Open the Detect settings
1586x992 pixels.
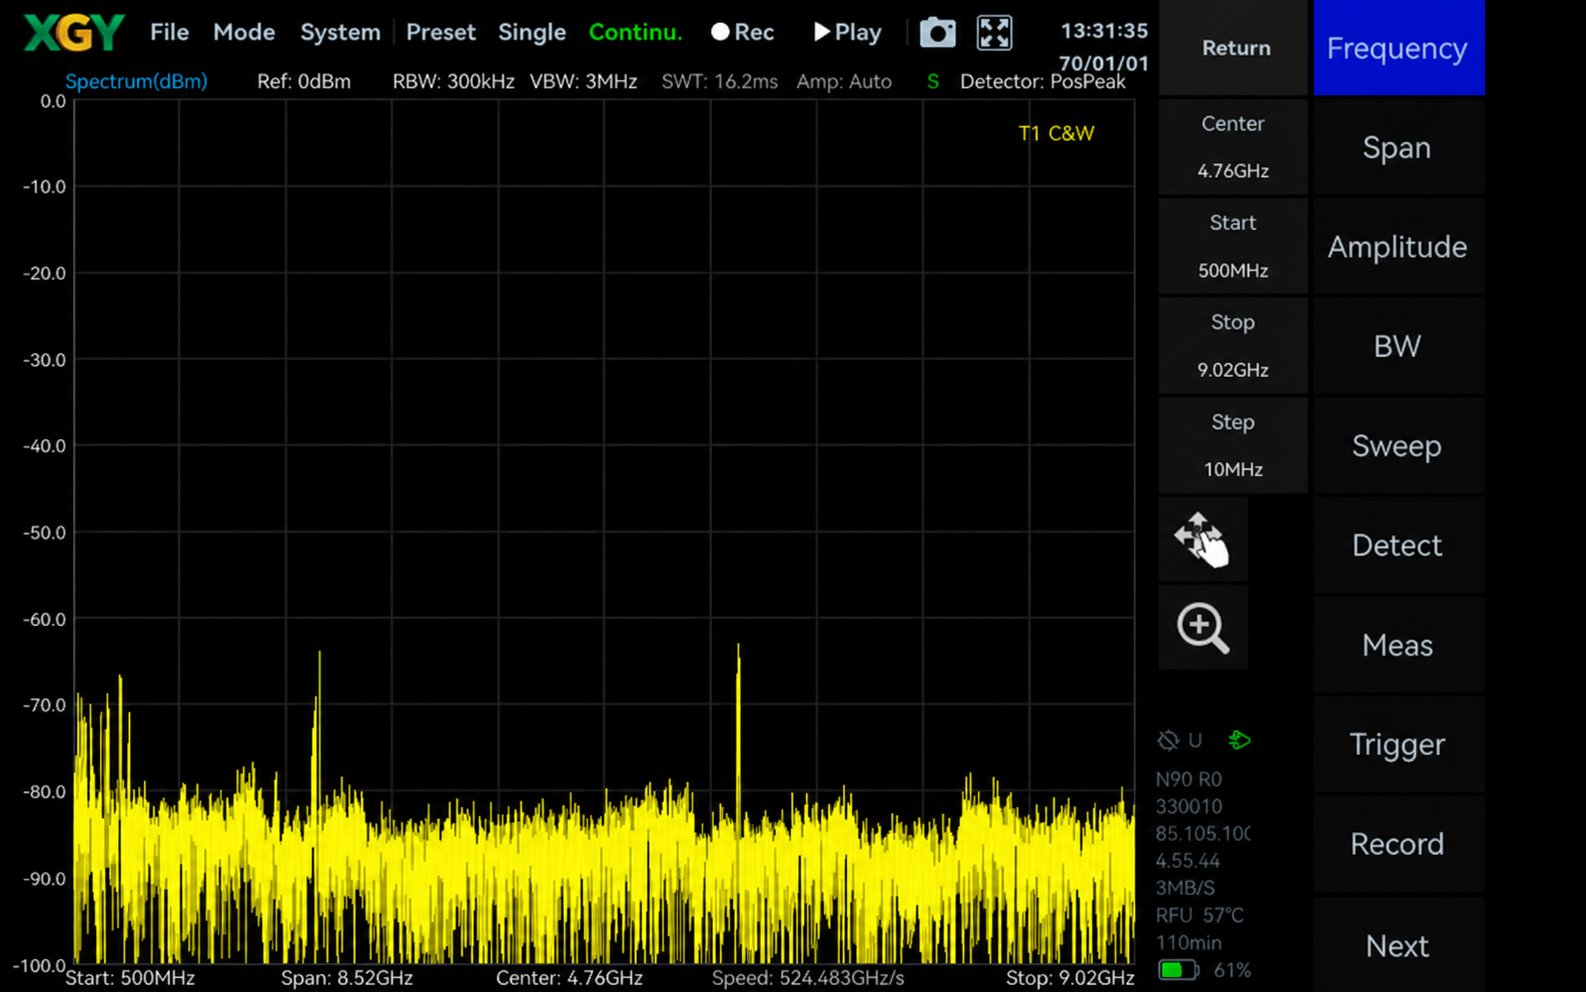[x=1398, y=545]
